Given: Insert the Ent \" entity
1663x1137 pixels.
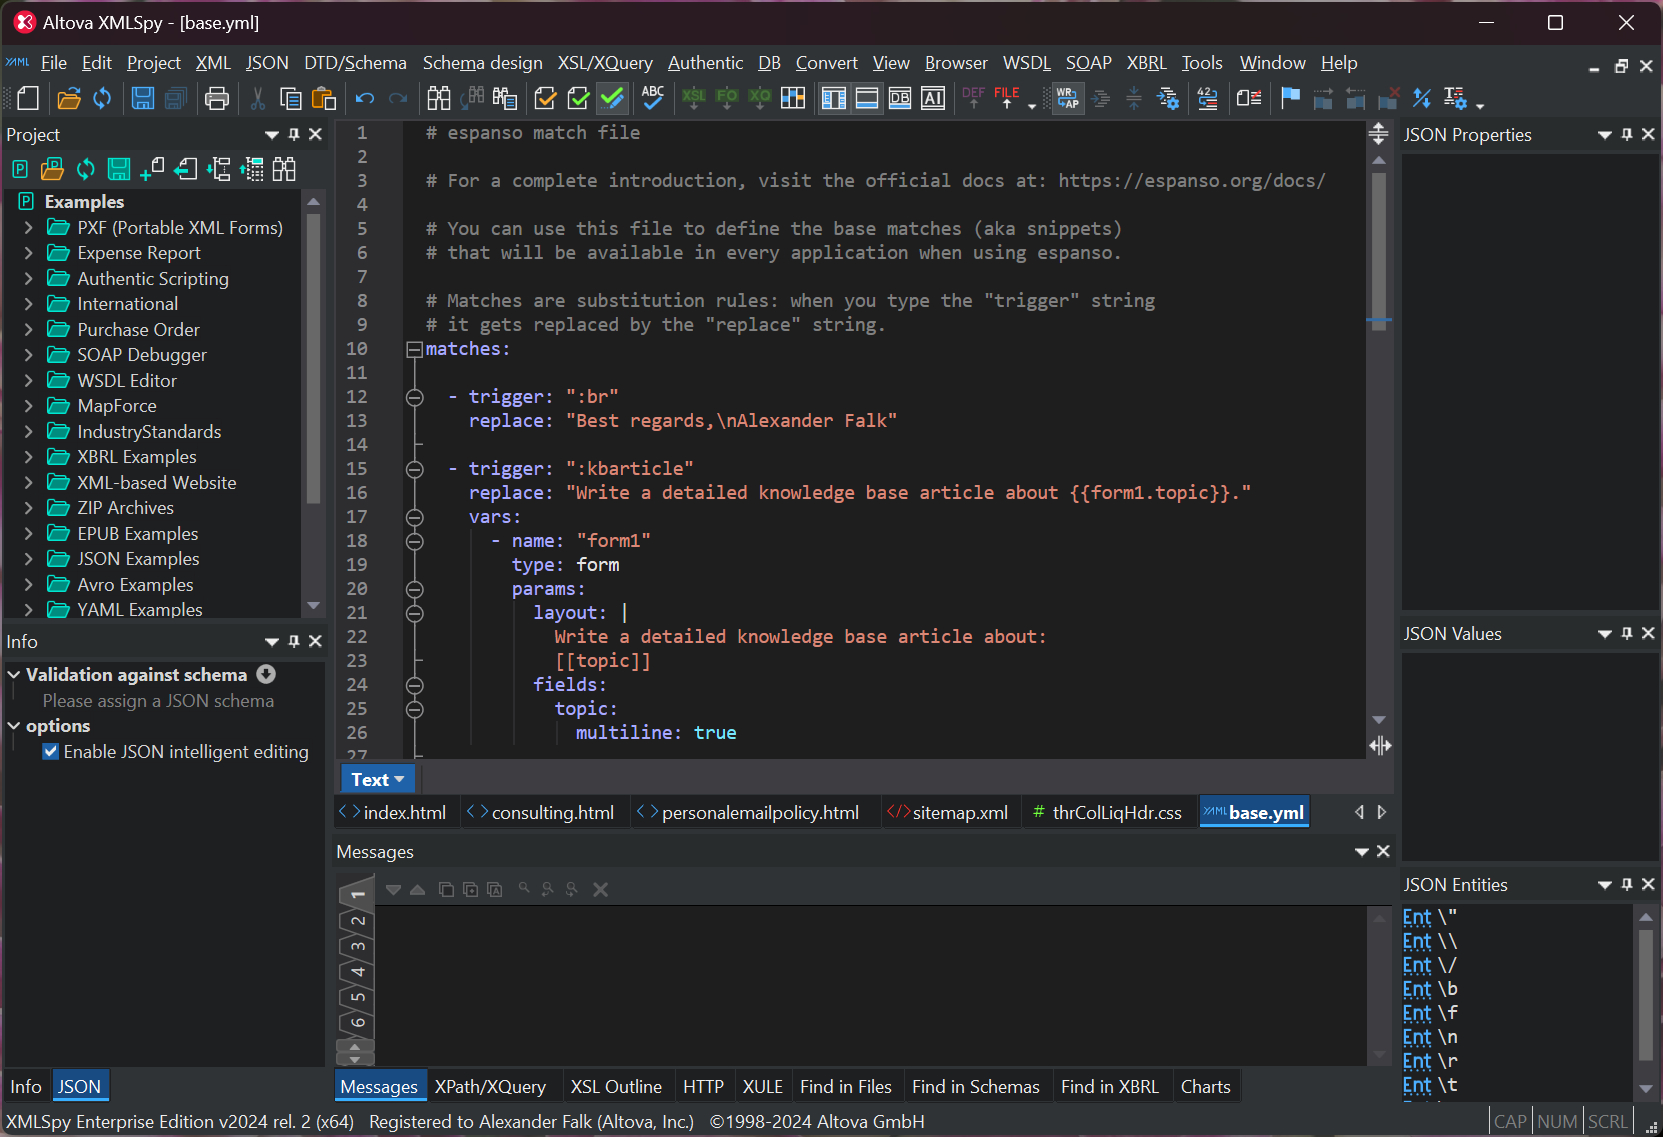Looking at the screenshot, I should pos(1430,916).
